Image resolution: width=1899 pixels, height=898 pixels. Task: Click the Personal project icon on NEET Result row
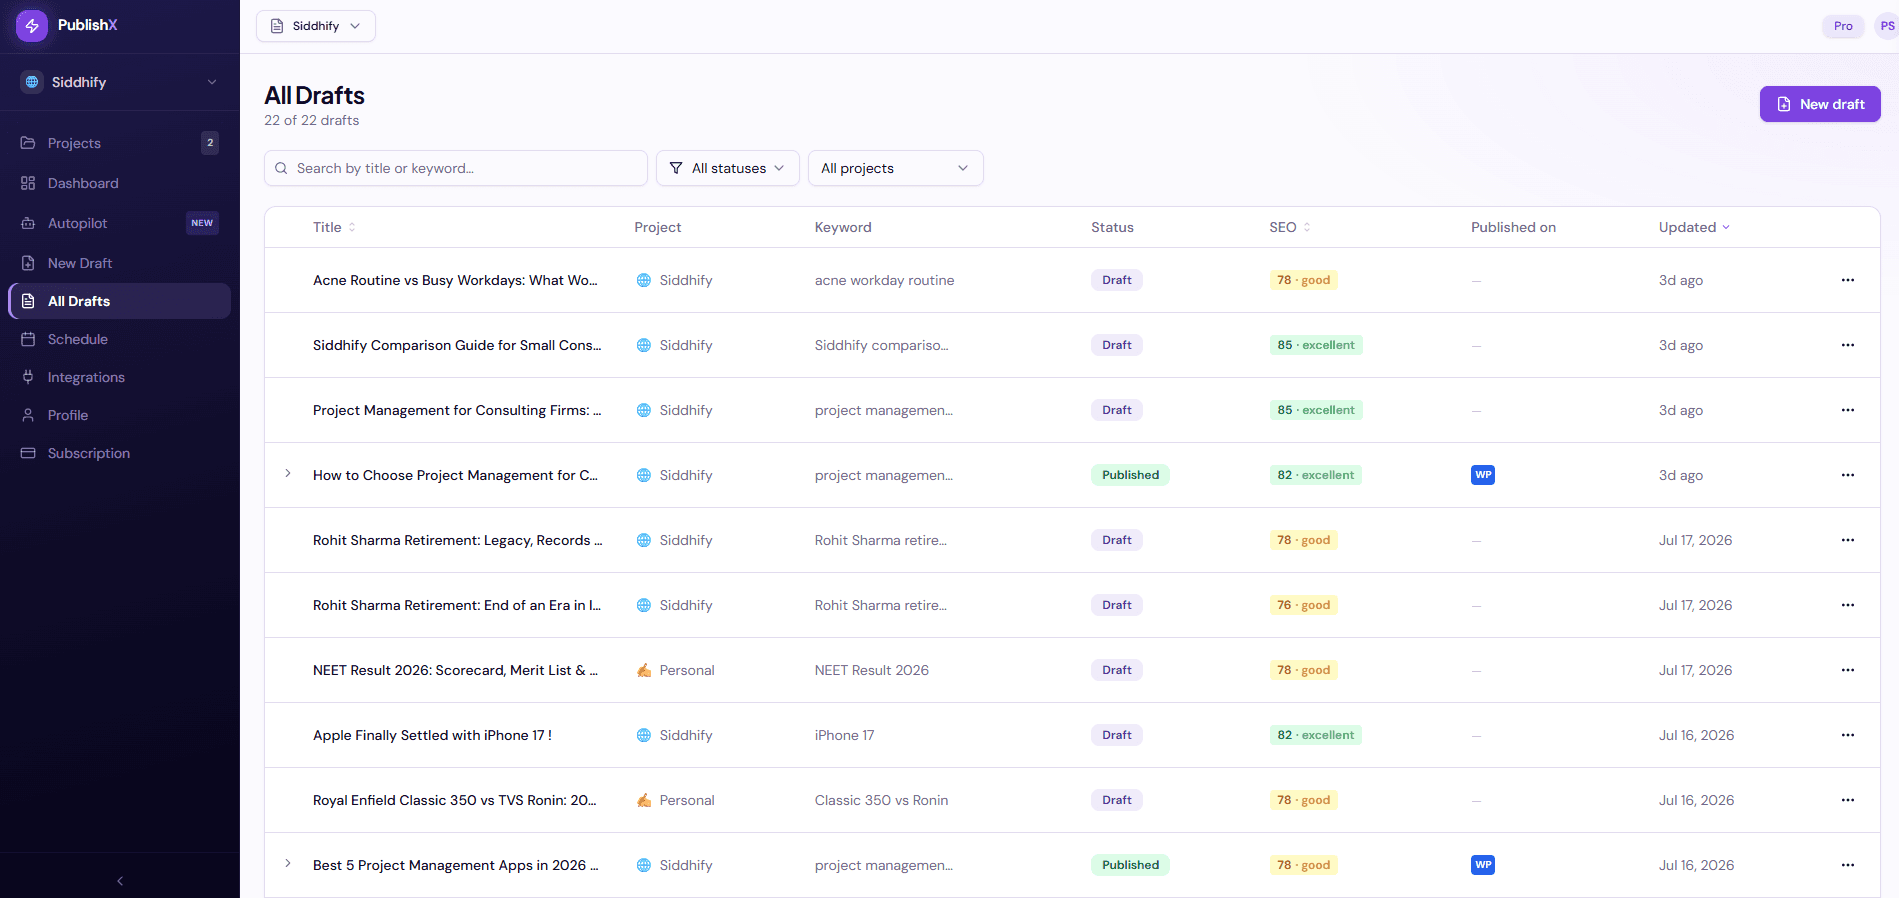pyautogui.click(x=644, y=670)
